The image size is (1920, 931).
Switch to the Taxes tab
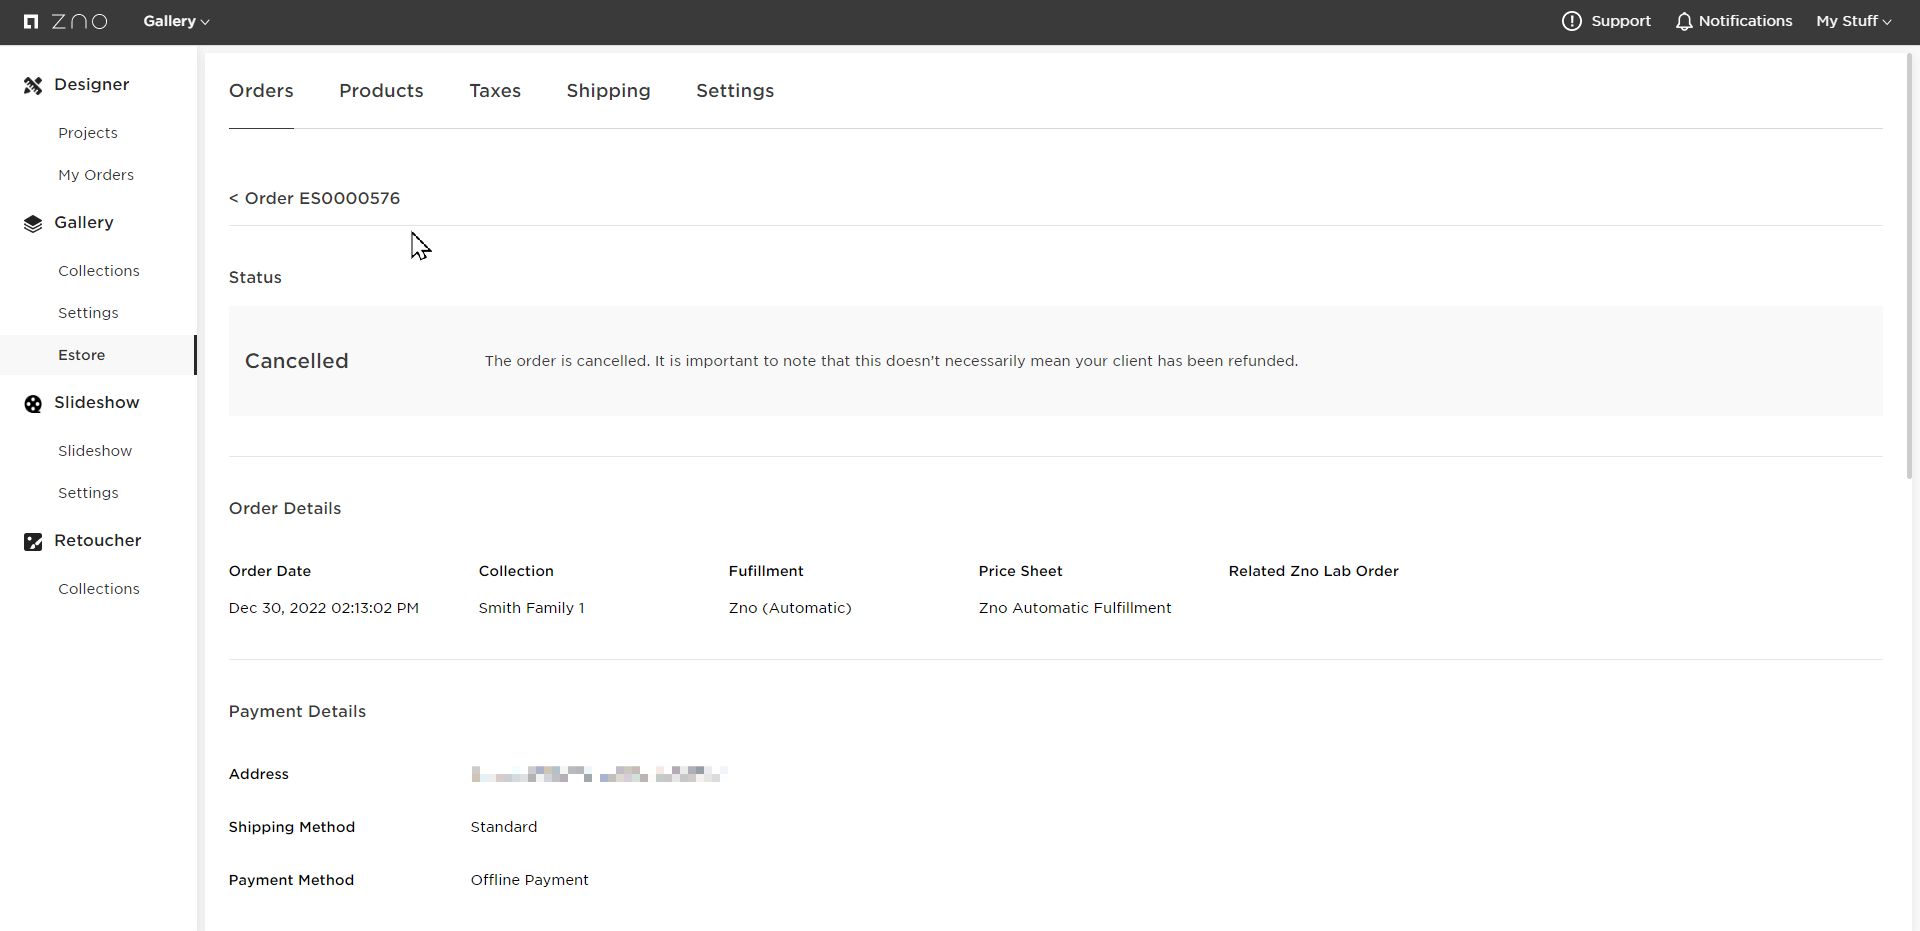pyautogui.click(x=495, y=91)
